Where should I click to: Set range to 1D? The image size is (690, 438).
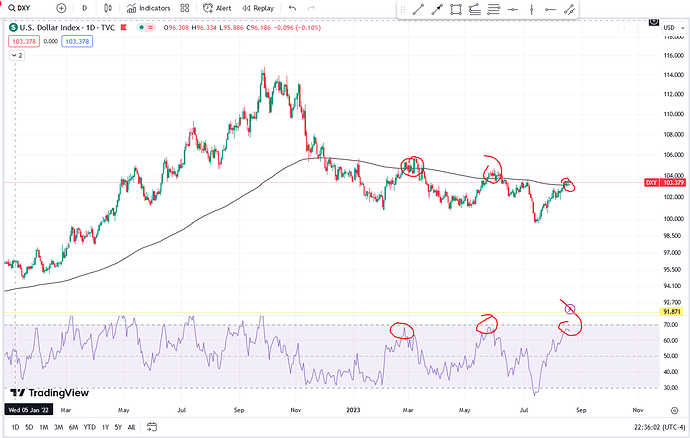click(x=15, y=427)
